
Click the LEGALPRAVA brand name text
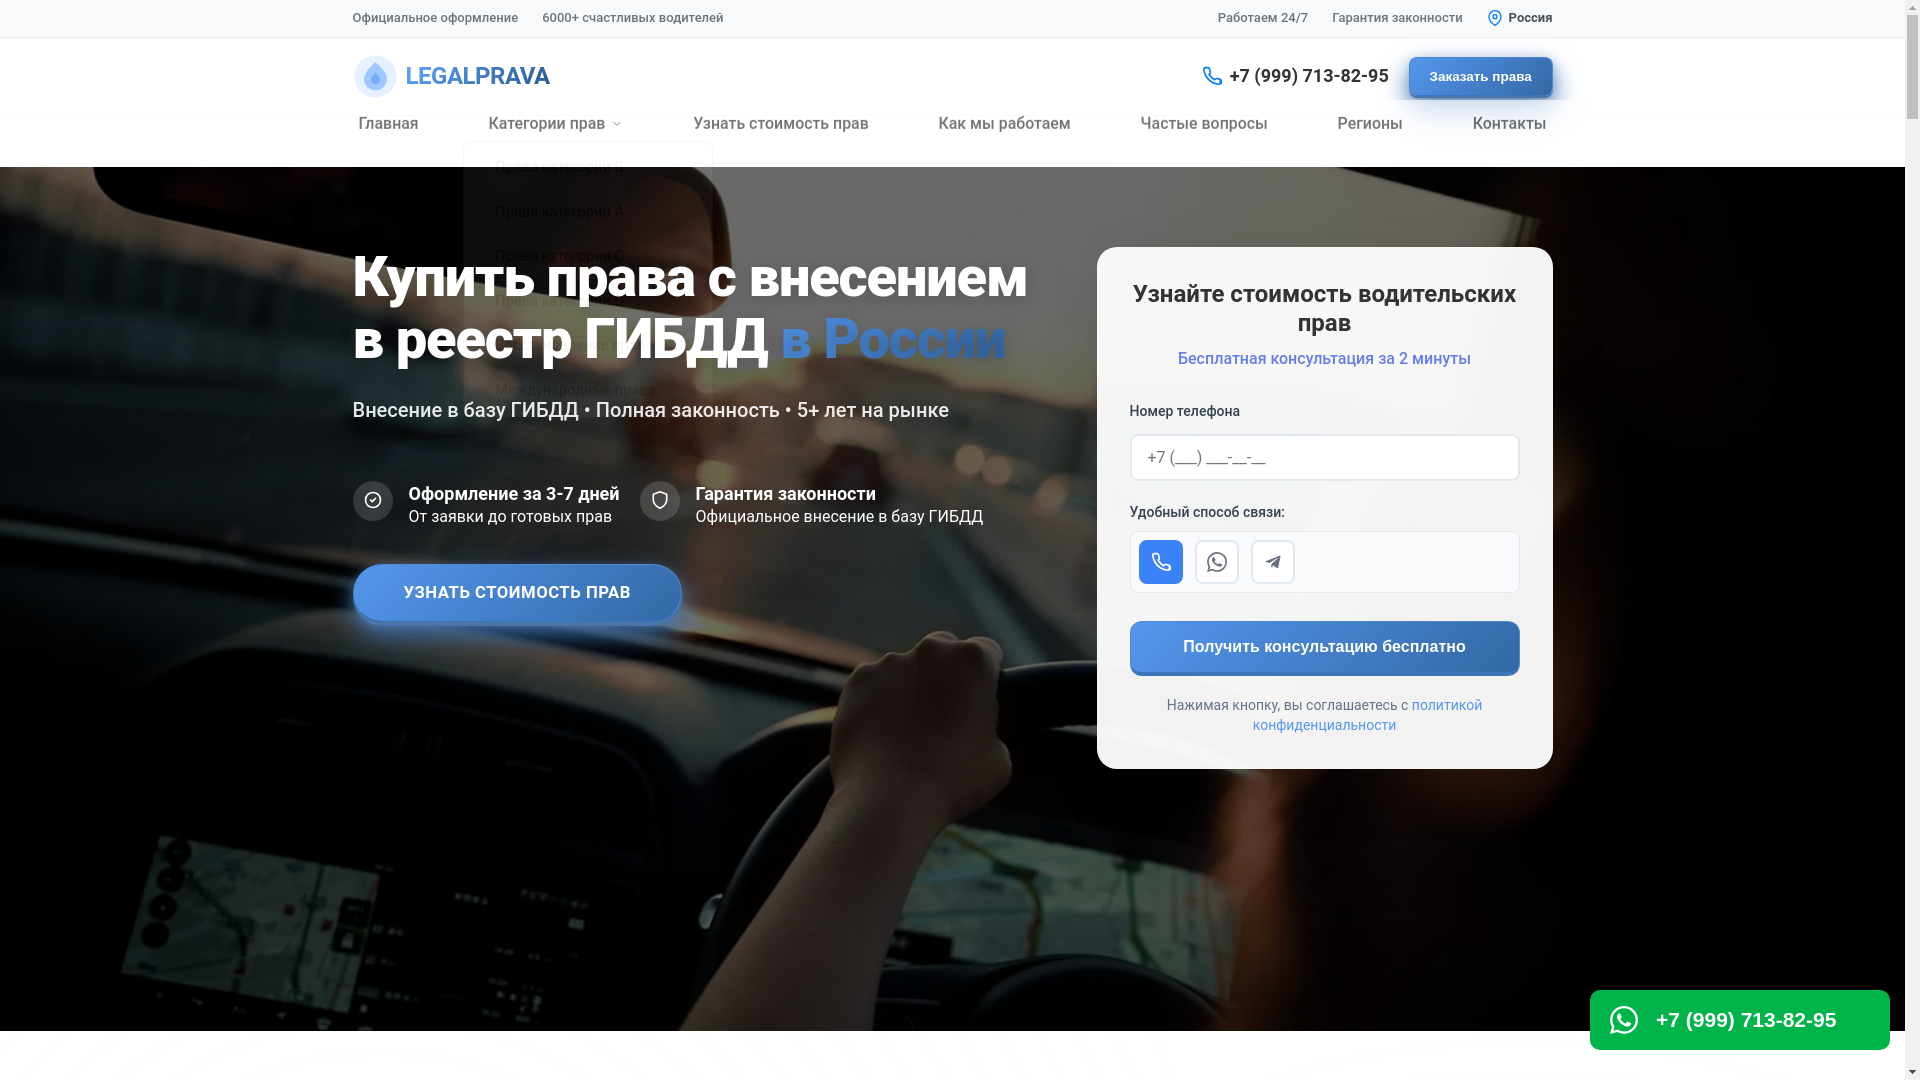(477, 76)
